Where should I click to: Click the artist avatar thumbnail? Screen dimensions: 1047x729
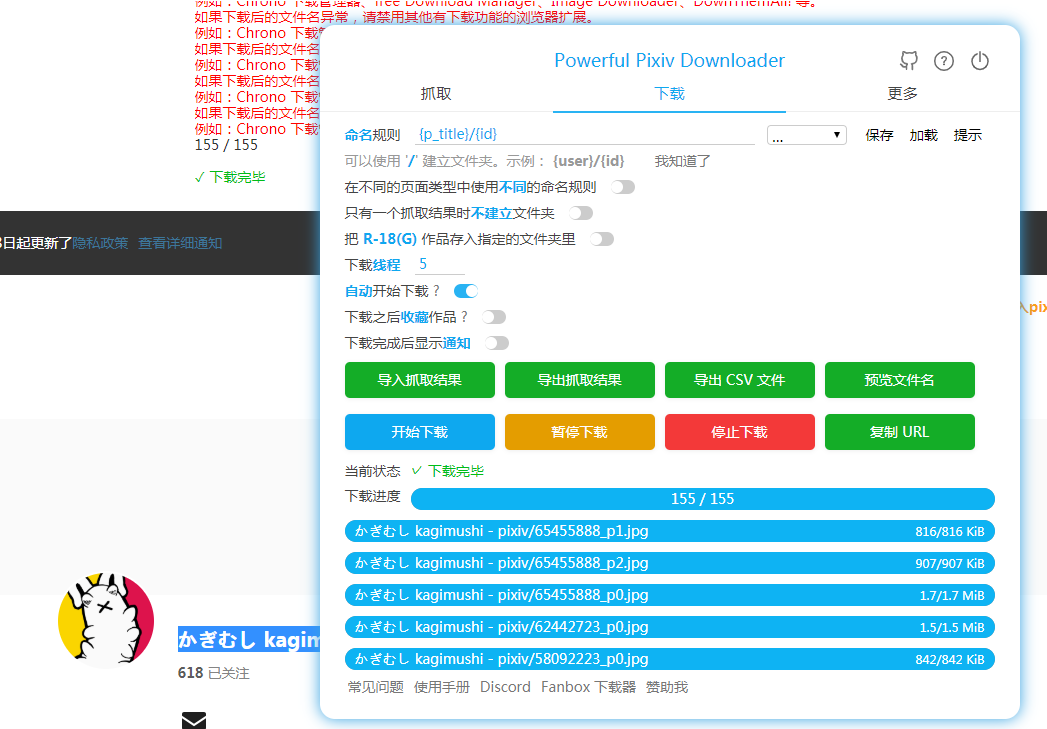point(106,620)
